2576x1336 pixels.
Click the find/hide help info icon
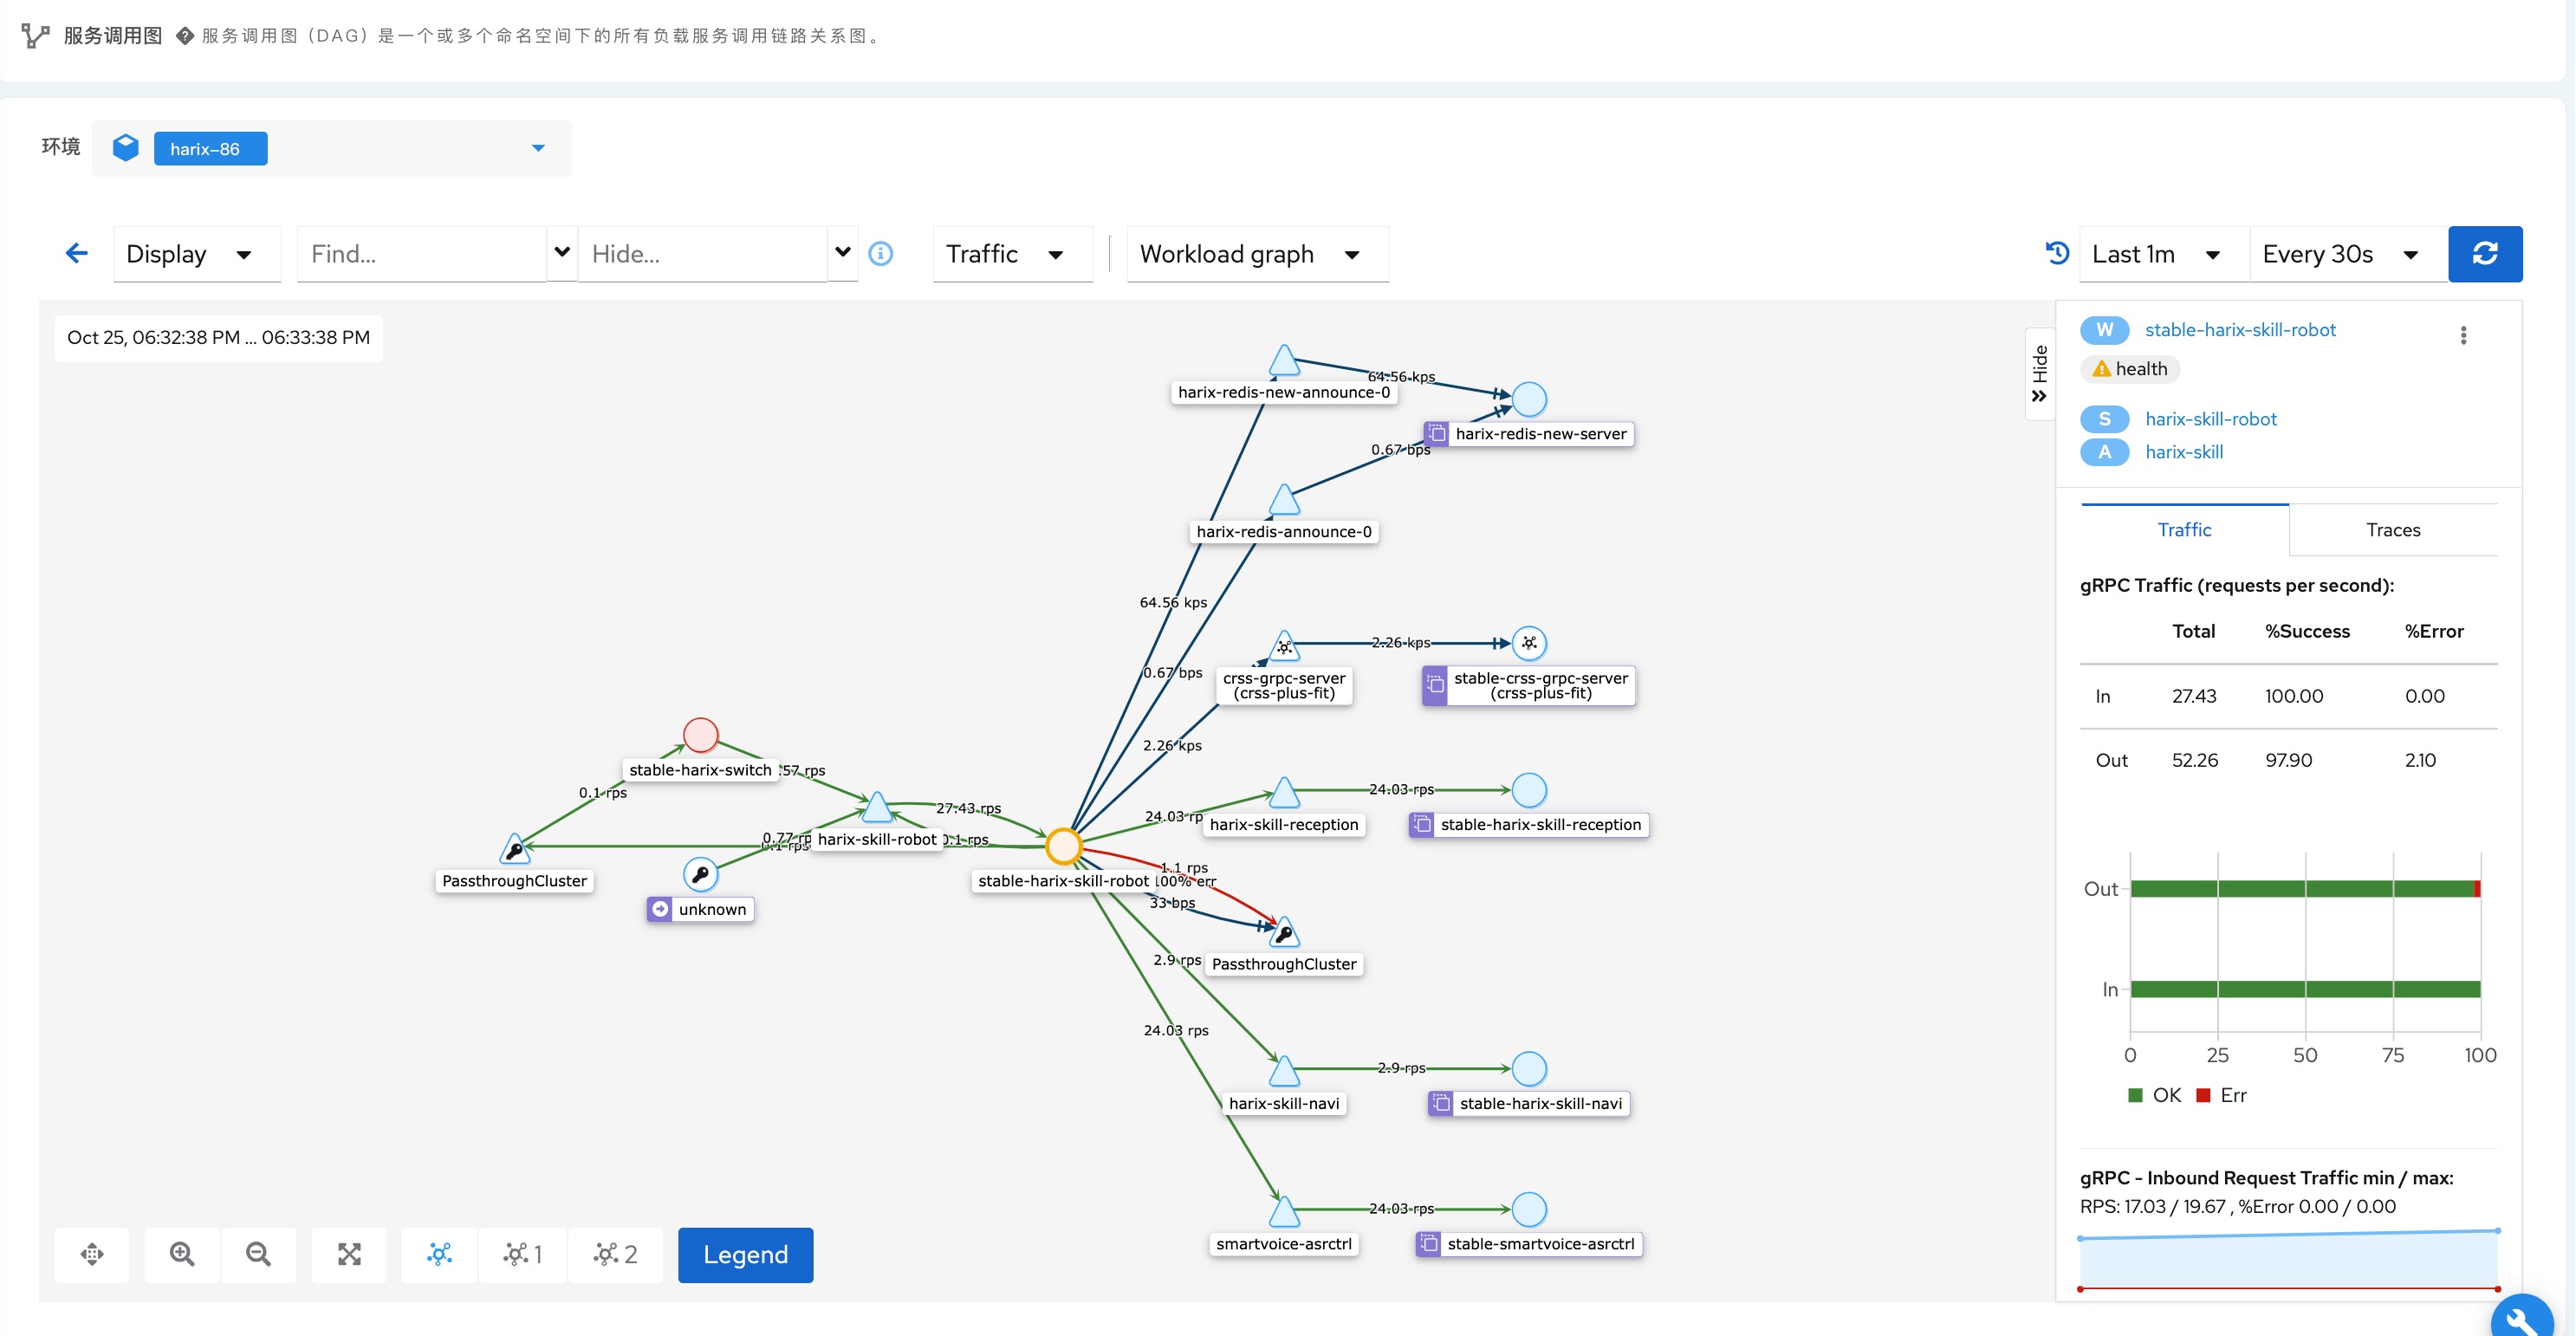pos(880,254)
